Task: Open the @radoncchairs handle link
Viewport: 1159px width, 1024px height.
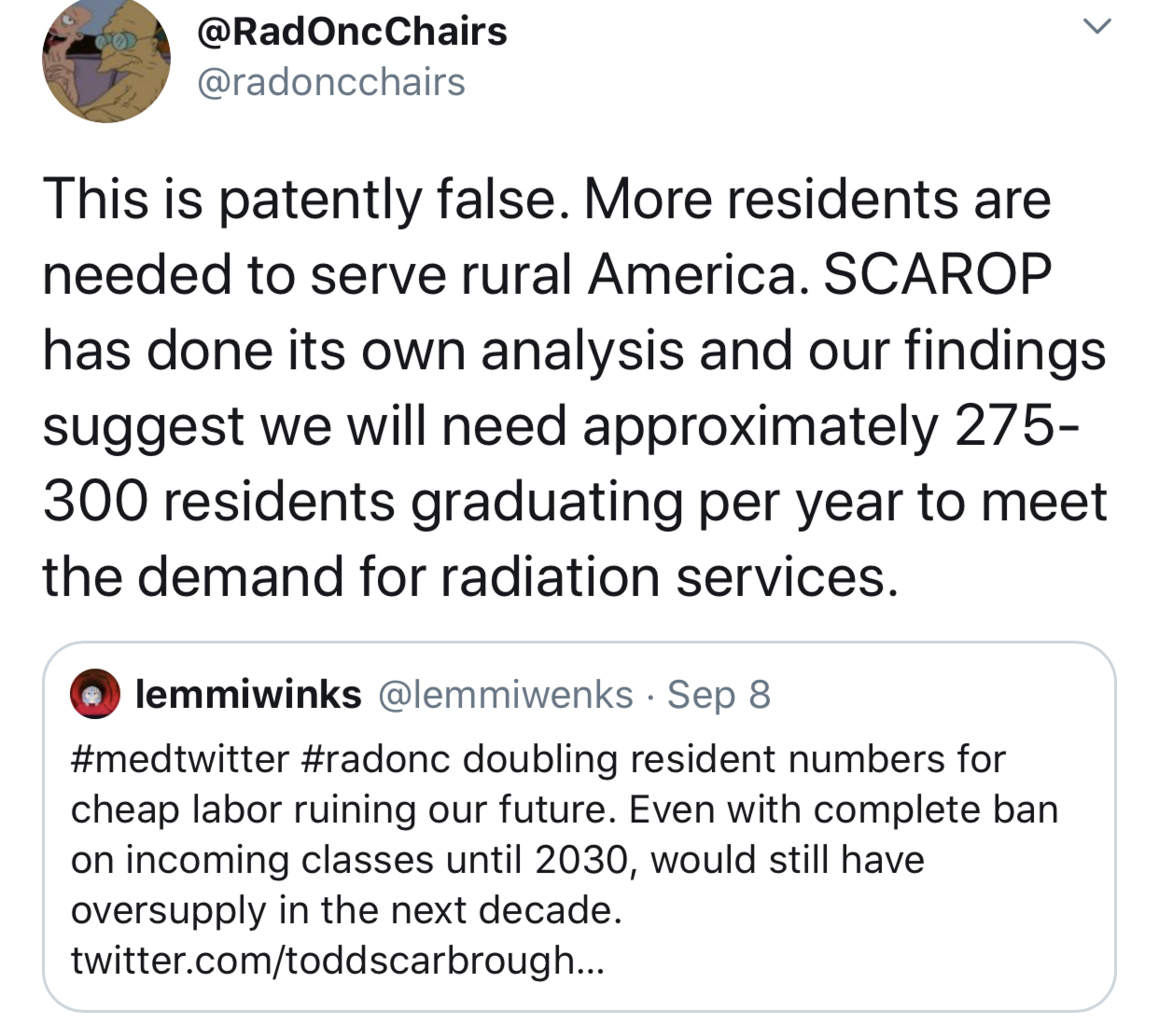Action: (332, 82)
